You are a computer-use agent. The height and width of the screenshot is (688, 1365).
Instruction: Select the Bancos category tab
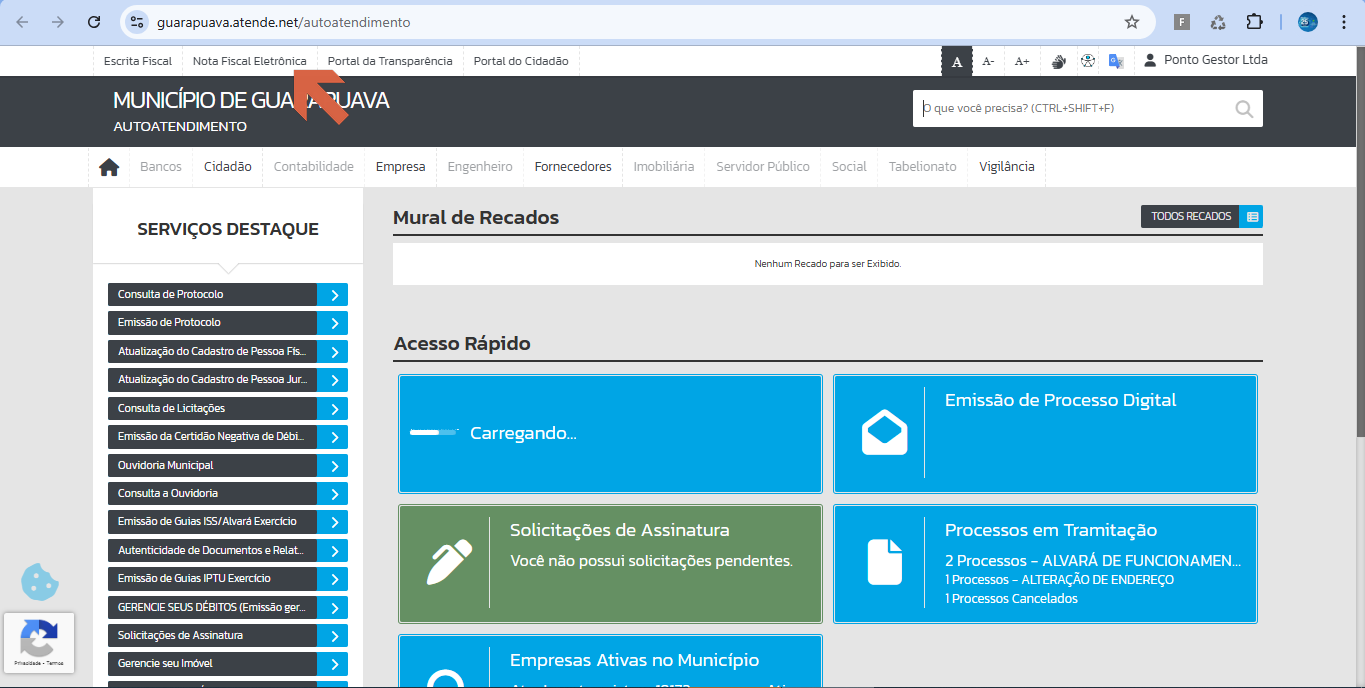tap(161, 167)
